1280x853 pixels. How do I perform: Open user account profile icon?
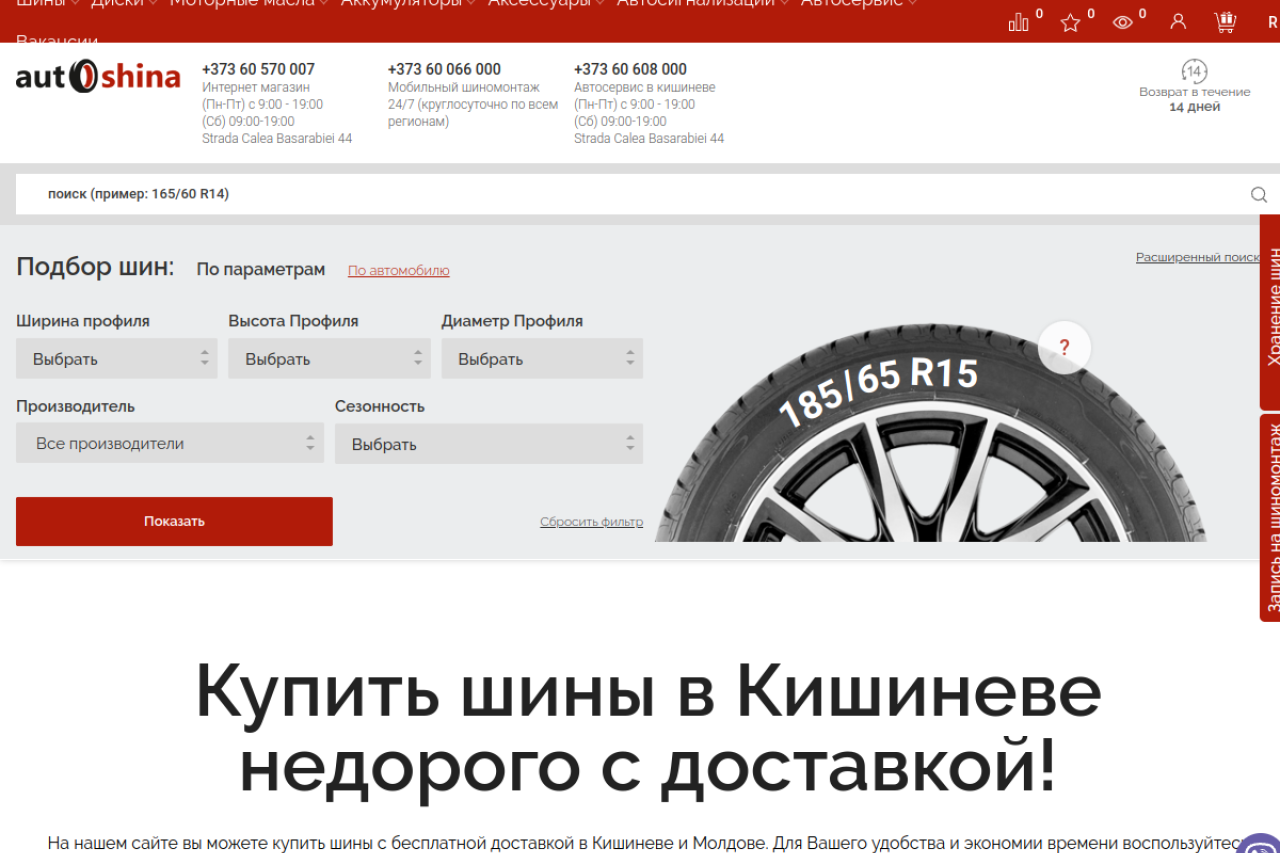(x=1178, y=22)
